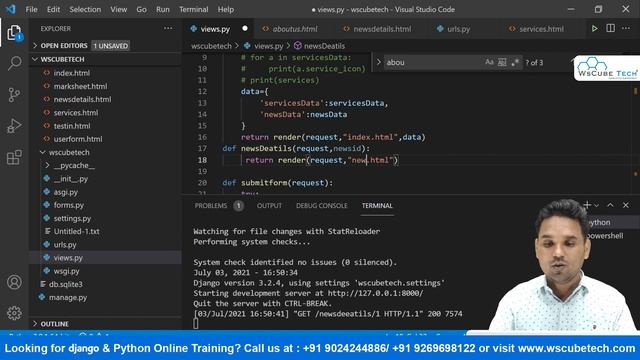Click the newsDeatils breadcrumb symbol
The width and height of the screenshot is (640, 360).
pyautogui.click(x=324, y=46)
